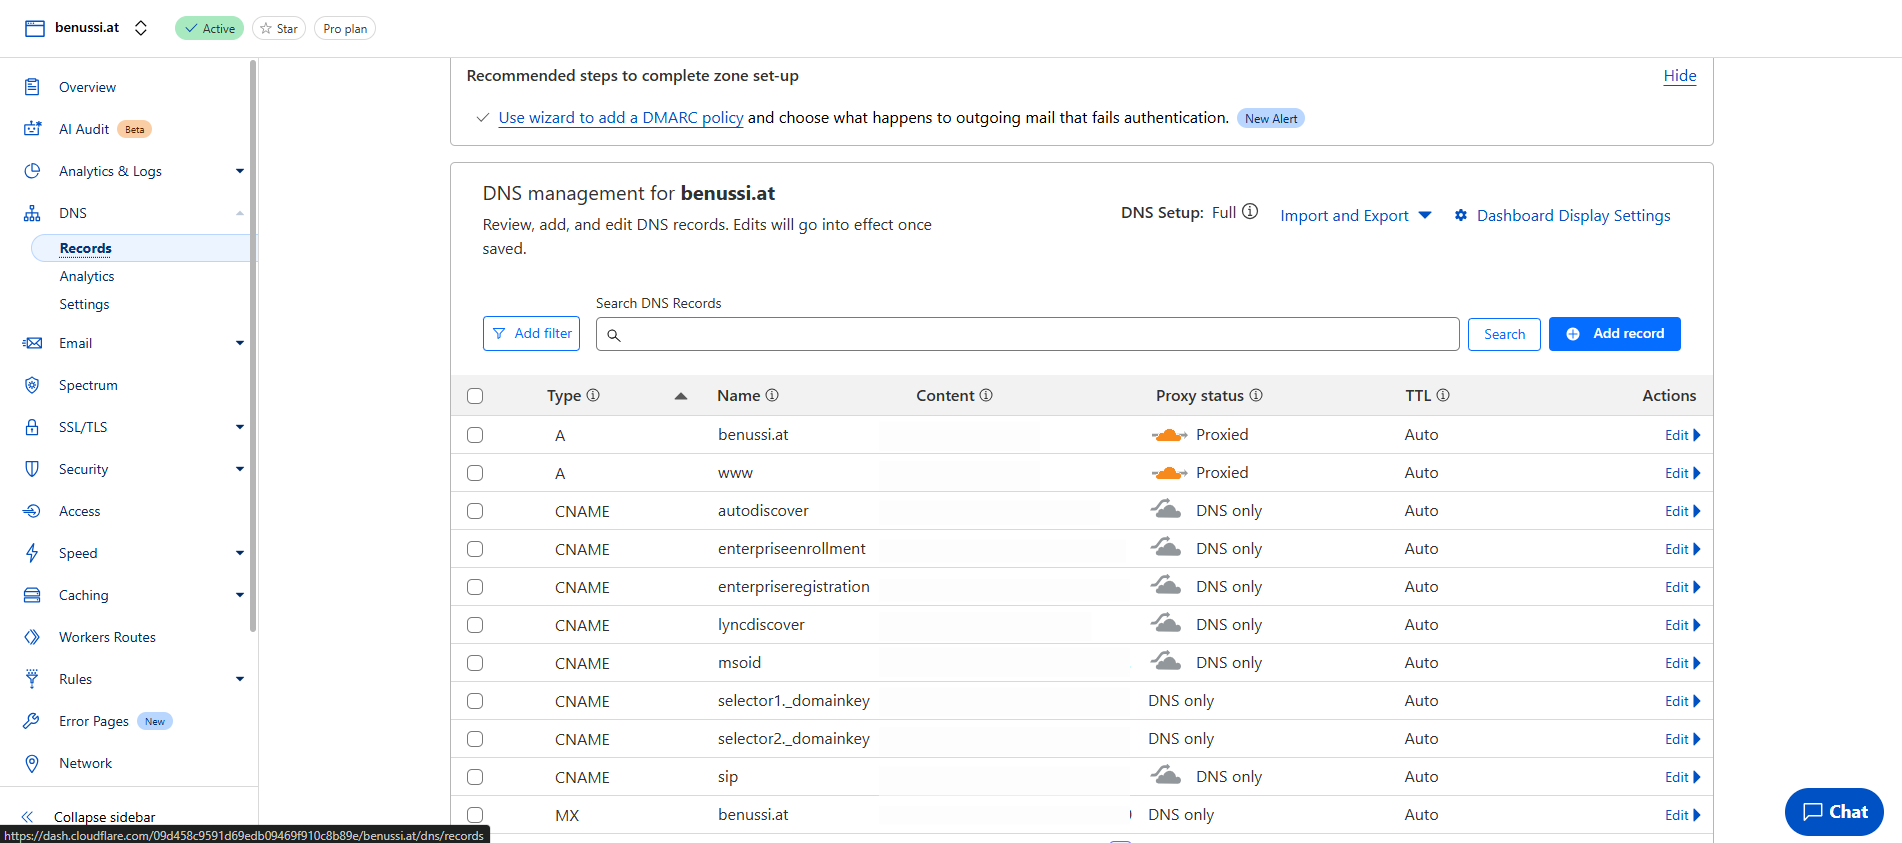Expand the Security menu arrow

(240, 469)
